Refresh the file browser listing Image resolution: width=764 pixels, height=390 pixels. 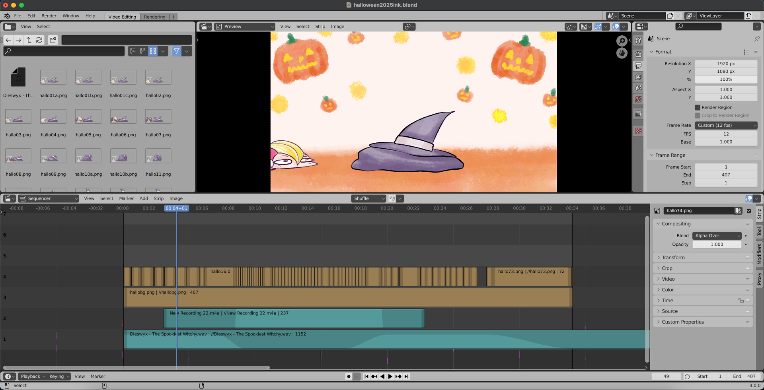coord(39,40)
